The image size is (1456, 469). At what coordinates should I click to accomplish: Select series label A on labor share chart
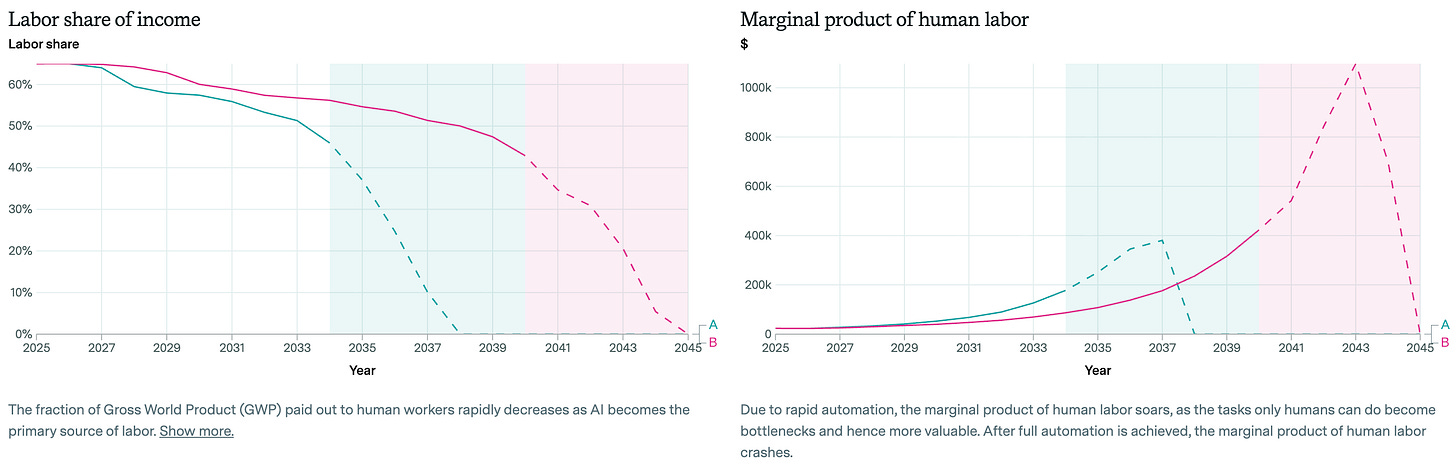click(x=713, y=324)
